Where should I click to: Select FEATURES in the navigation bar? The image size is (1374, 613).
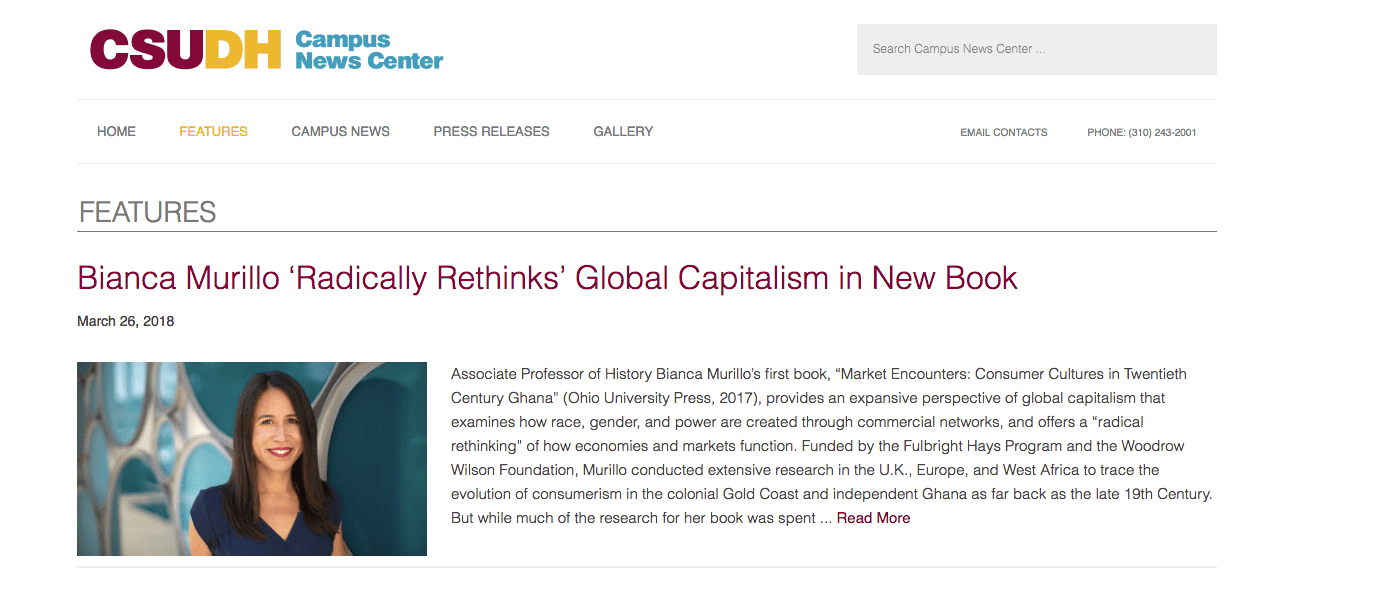point(213,131)
